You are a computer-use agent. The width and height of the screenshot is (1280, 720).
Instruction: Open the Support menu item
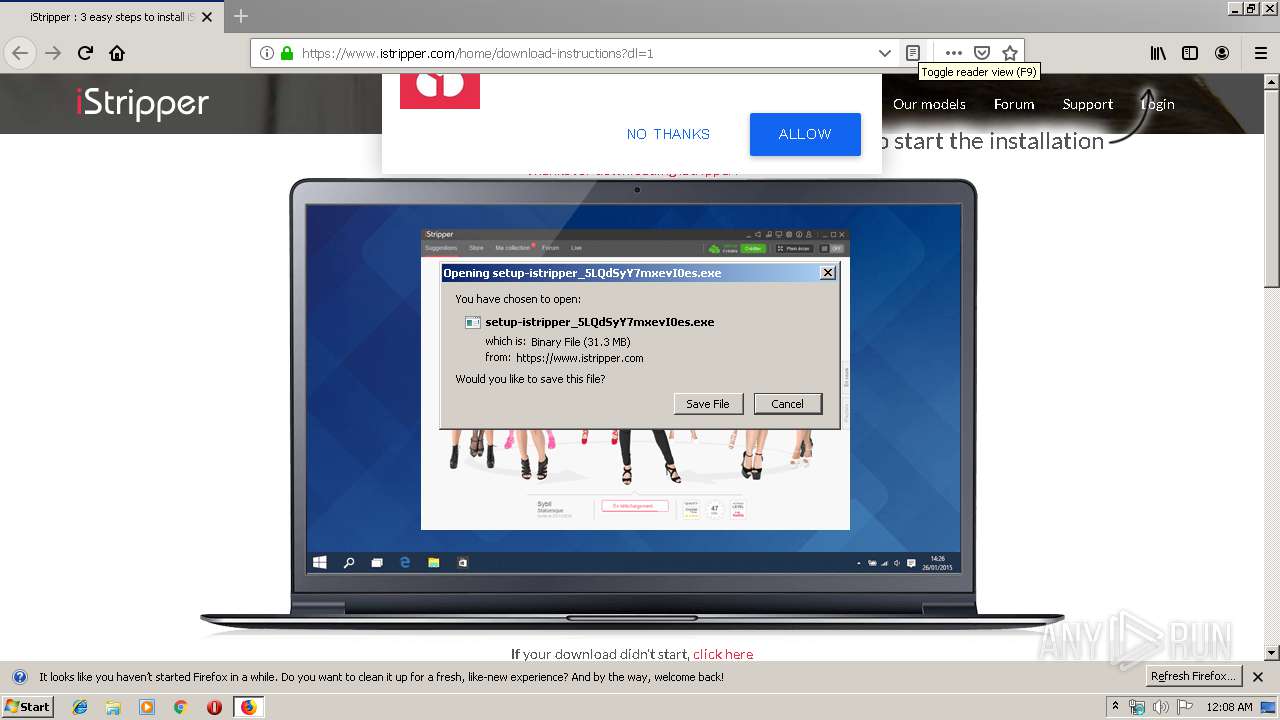[1088, 104]
